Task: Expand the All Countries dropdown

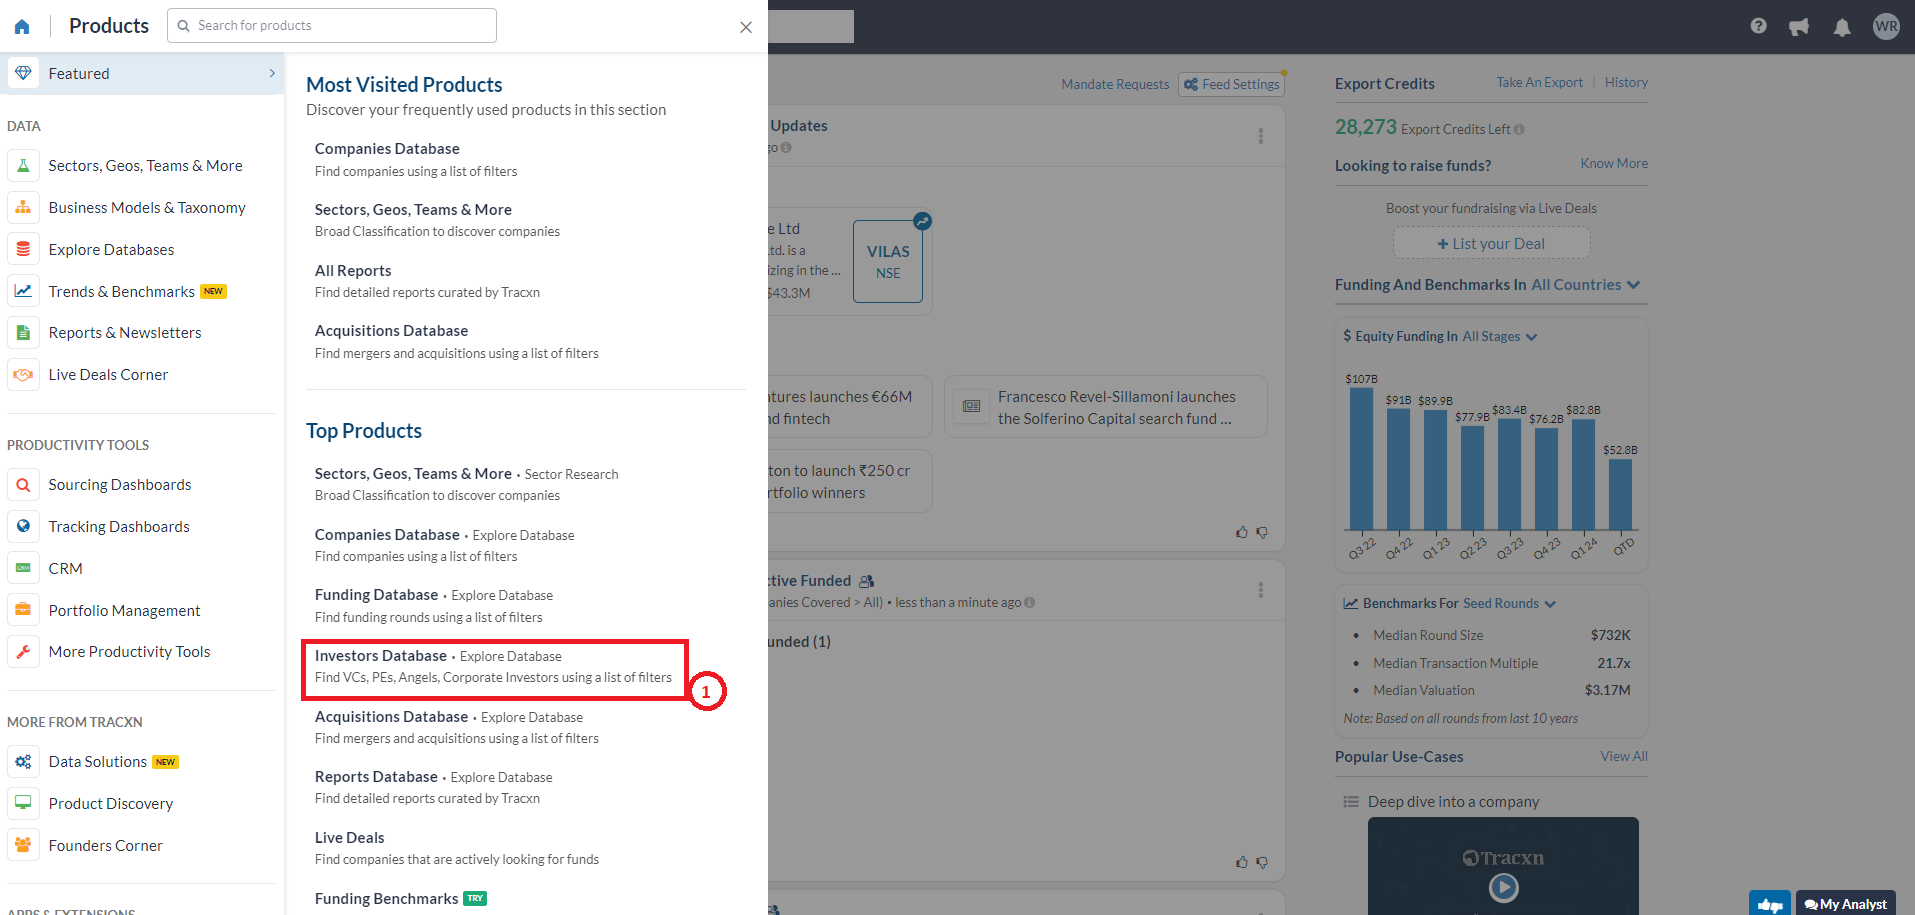Action: point(1586,284)
